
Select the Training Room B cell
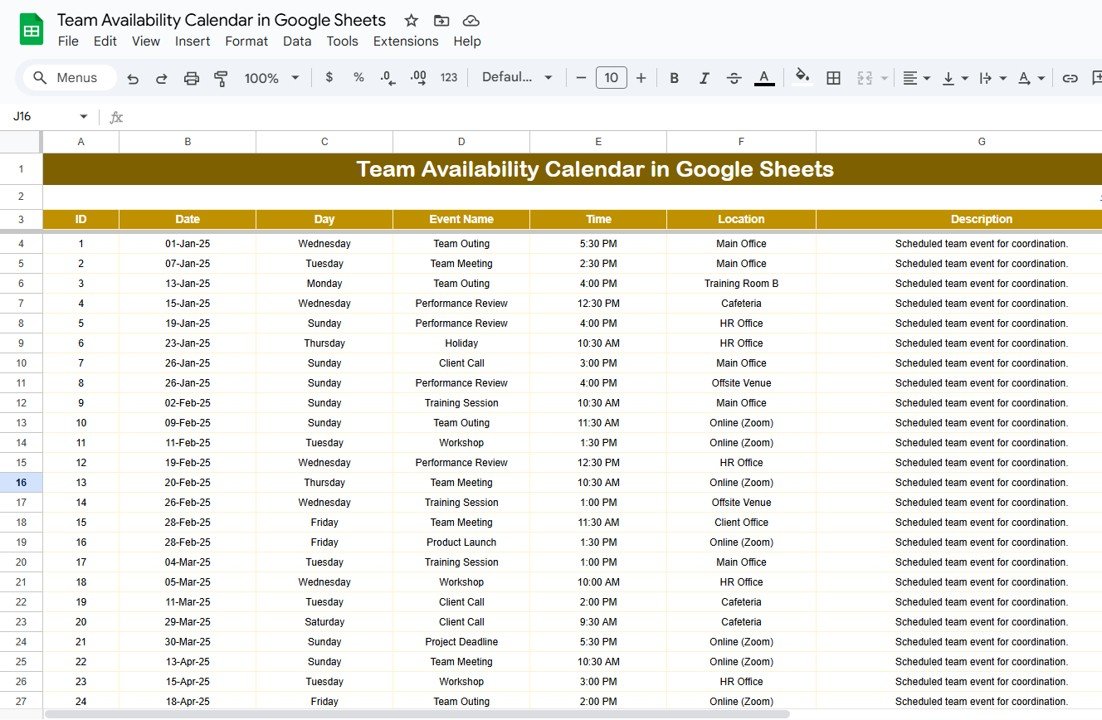tap(741, 283)
